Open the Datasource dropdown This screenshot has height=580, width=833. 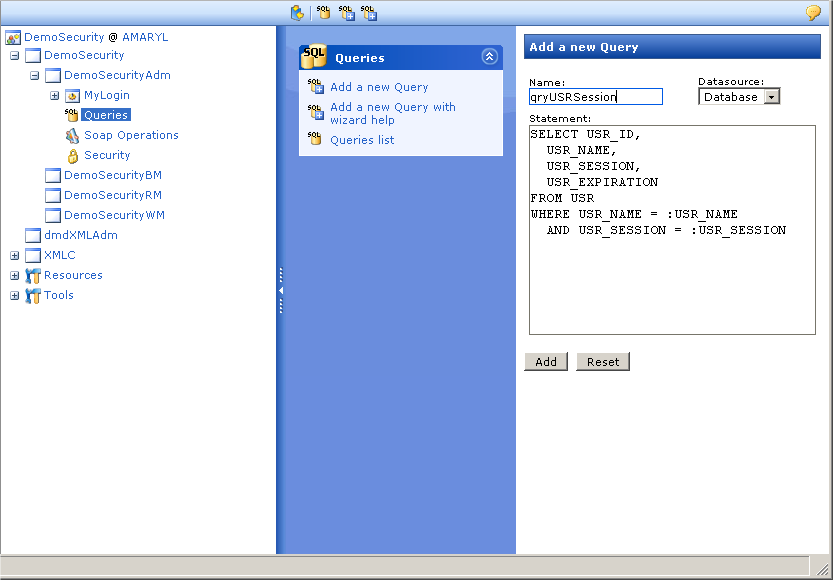point(770,97)
